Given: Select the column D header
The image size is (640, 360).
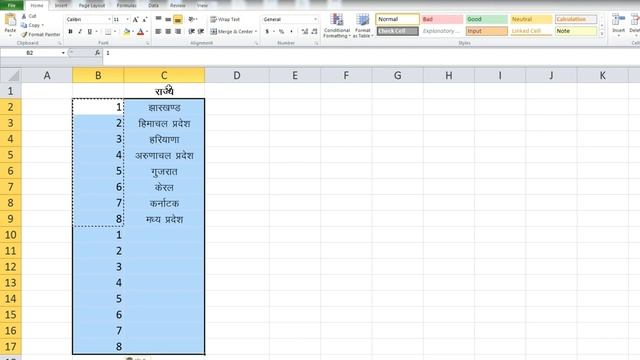Looking at the screenshot, I should pos(237,76).
